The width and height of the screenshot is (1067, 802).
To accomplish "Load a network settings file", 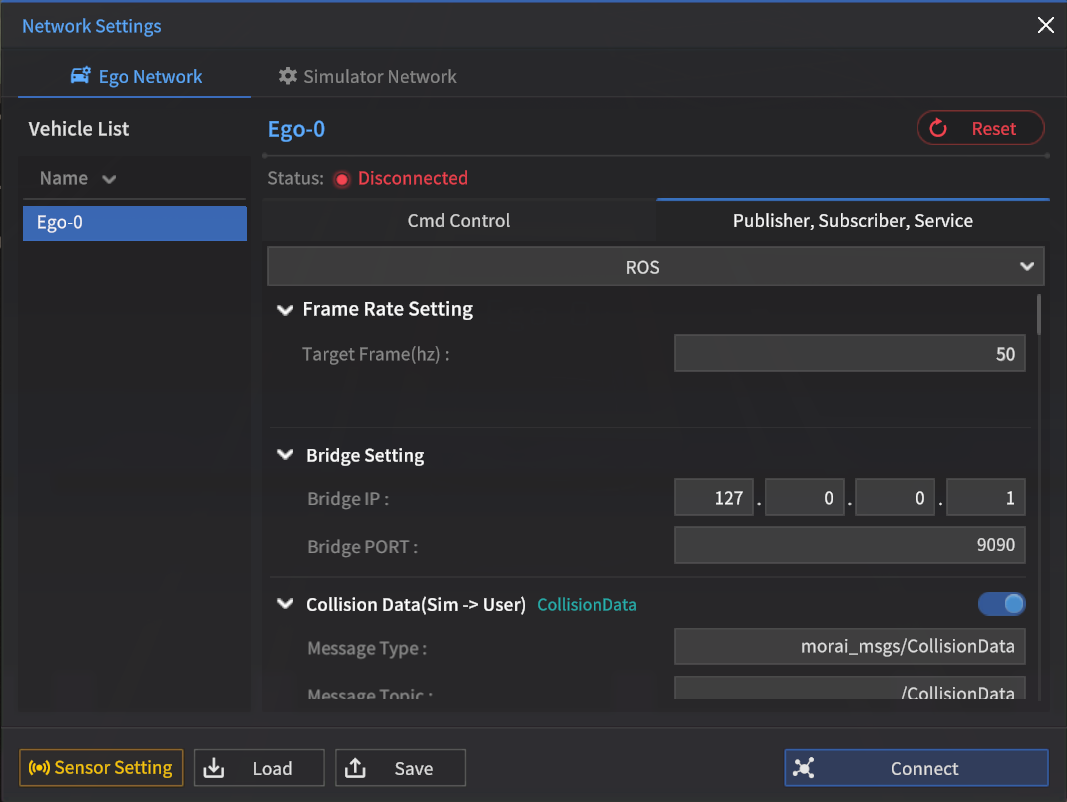I will click(259, 767).
